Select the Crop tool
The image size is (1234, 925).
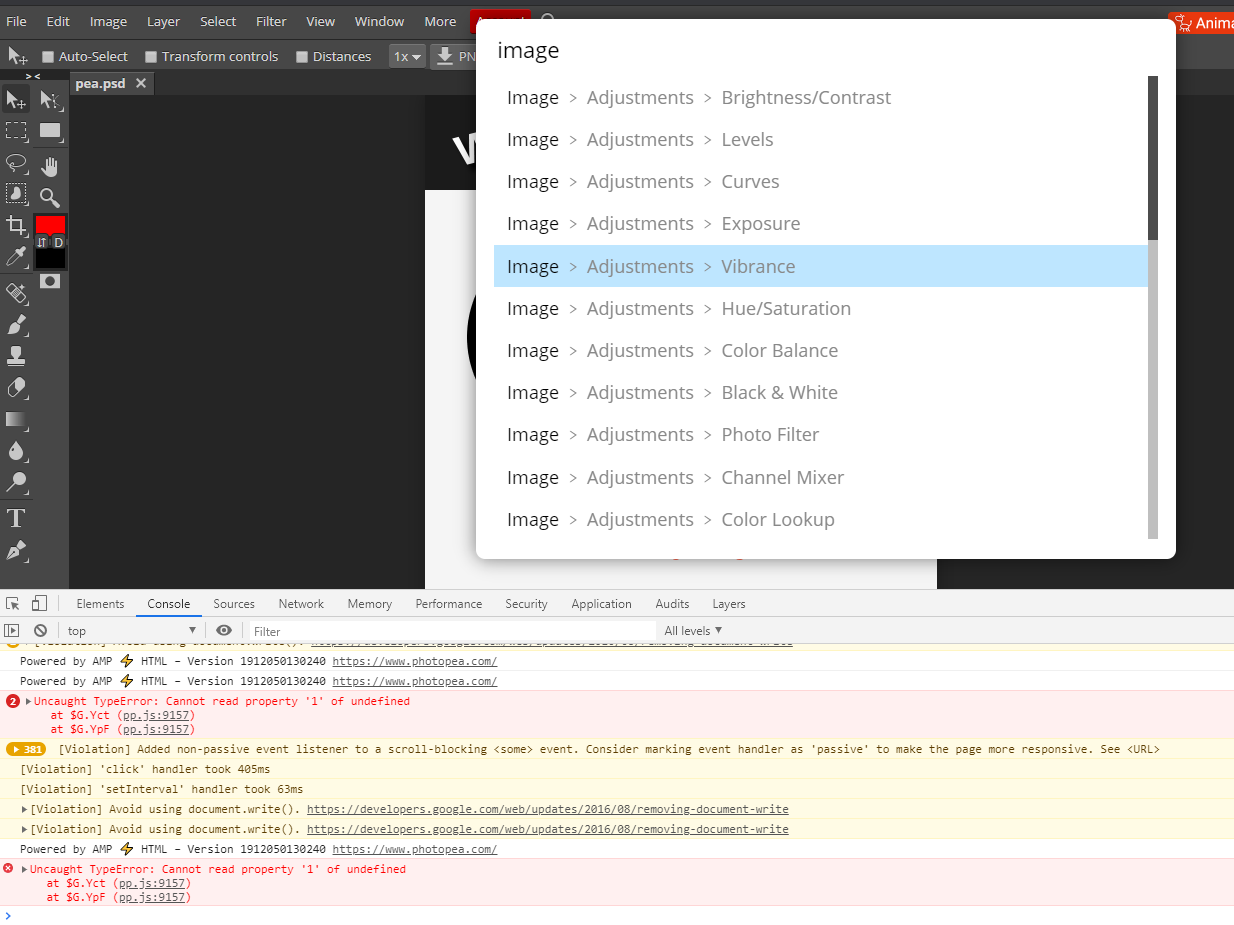(14, 224)
